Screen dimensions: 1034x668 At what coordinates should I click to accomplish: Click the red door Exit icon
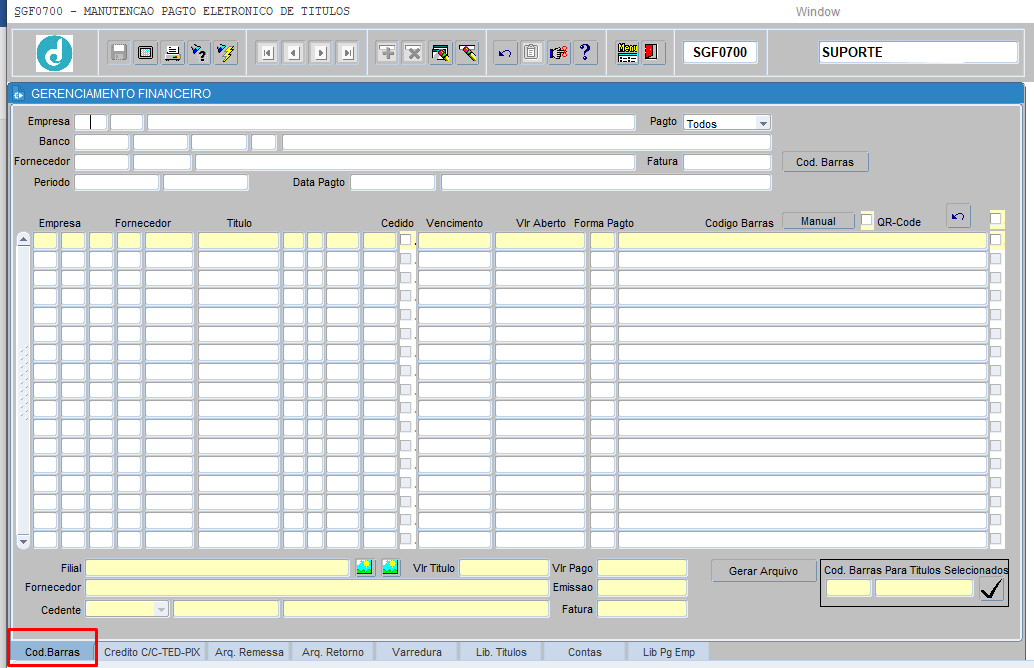coord(653,53)
